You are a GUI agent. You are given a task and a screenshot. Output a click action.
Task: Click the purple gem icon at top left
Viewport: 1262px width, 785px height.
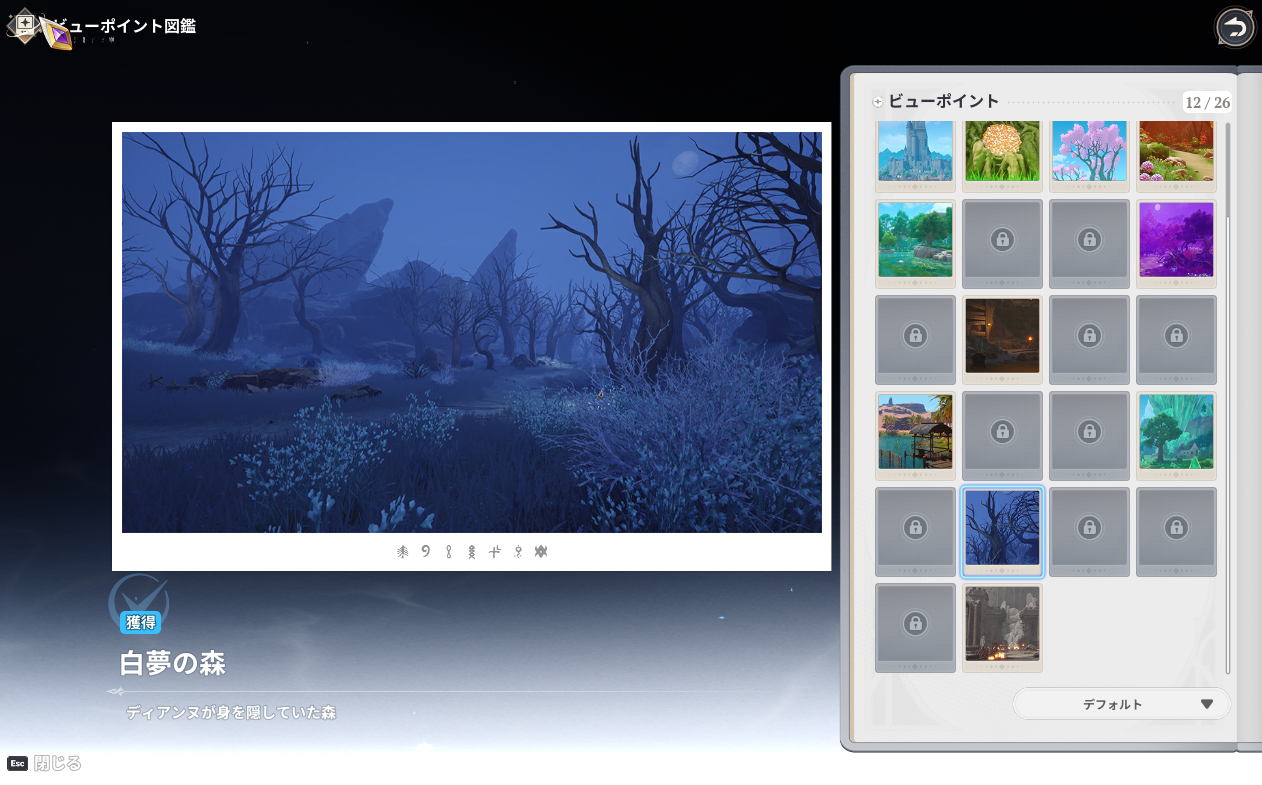(57, 35)
